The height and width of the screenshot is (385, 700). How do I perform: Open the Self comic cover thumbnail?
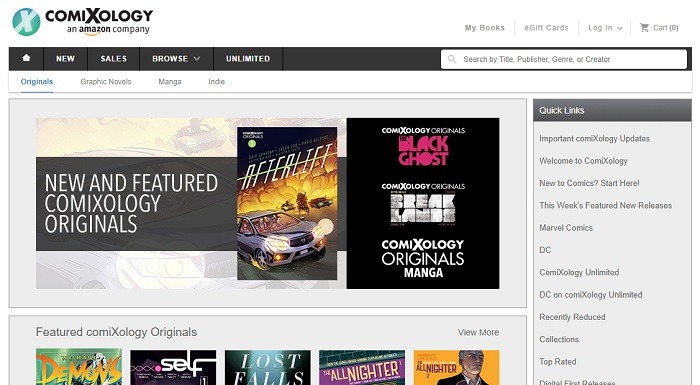(173, 367)
